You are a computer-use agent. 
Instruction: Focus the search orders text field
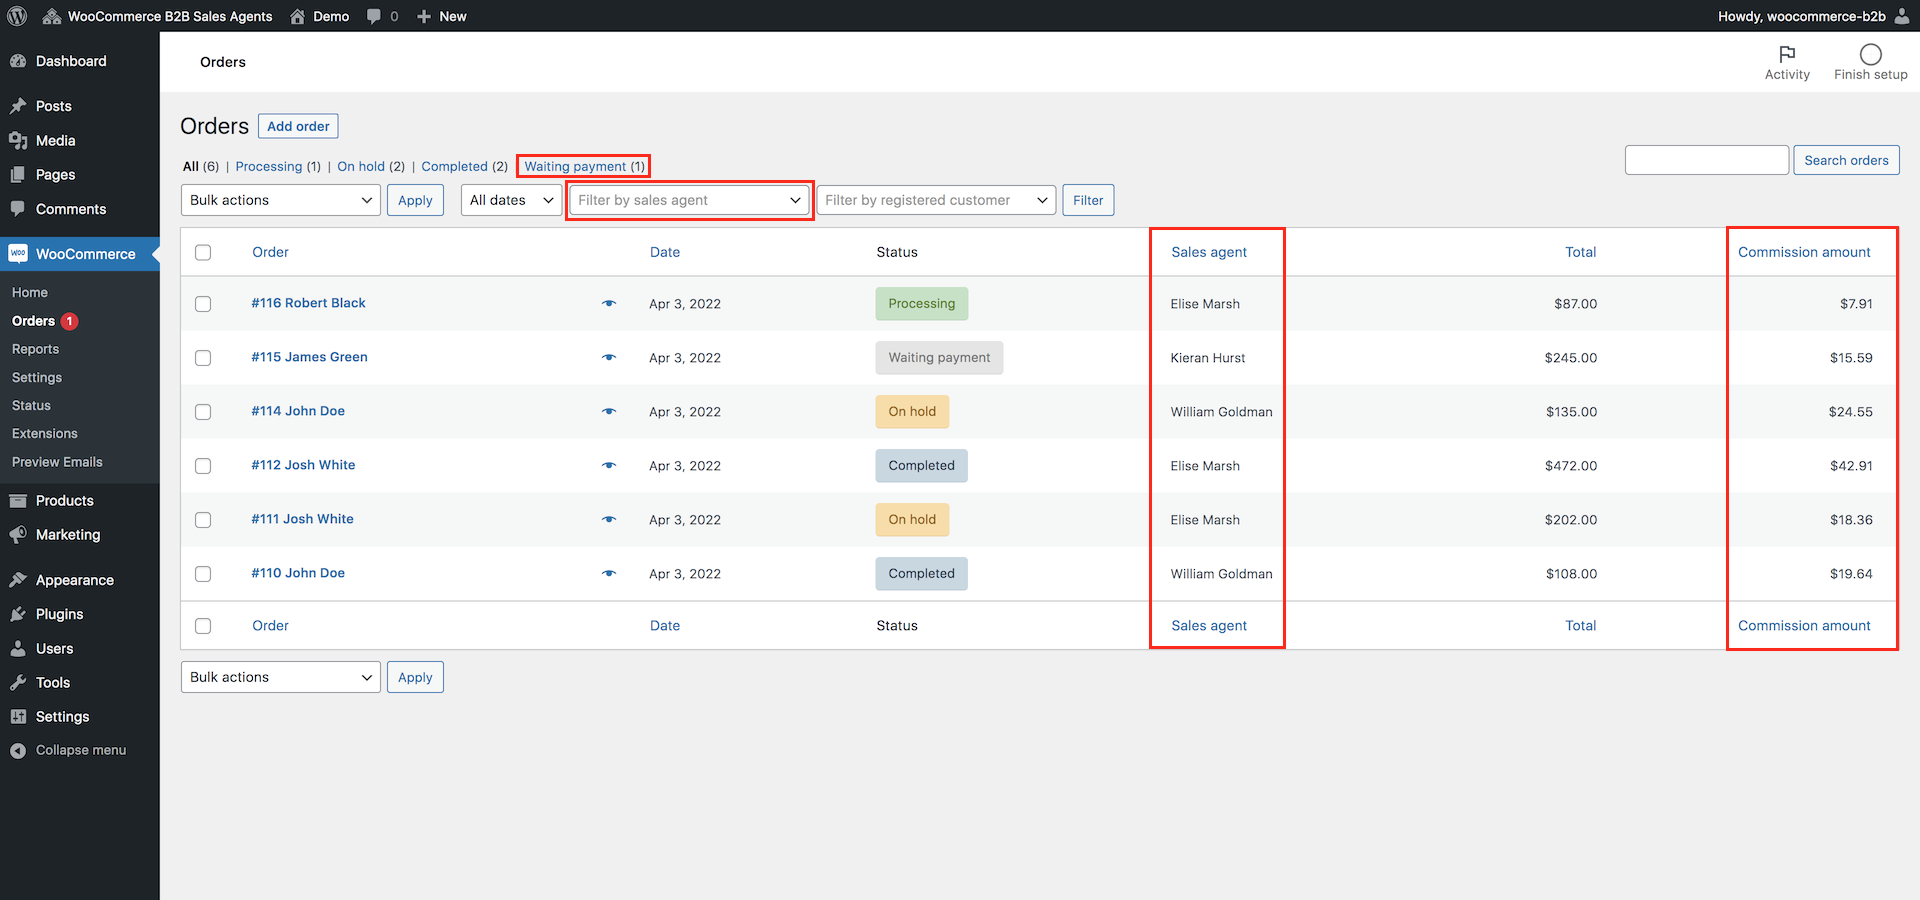(x=1707, y=160)
